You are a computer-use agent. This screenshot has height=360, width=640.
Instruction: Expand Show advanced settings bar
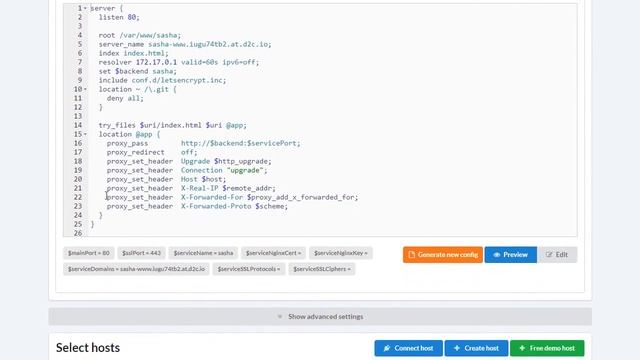pos(320,317)
